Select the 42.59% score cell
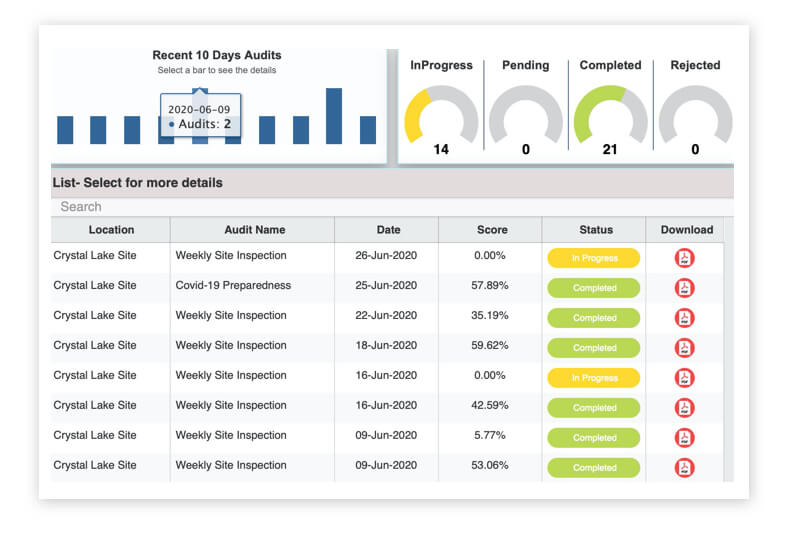Screen dimensions: 788x546 click(x=489, y=405)
